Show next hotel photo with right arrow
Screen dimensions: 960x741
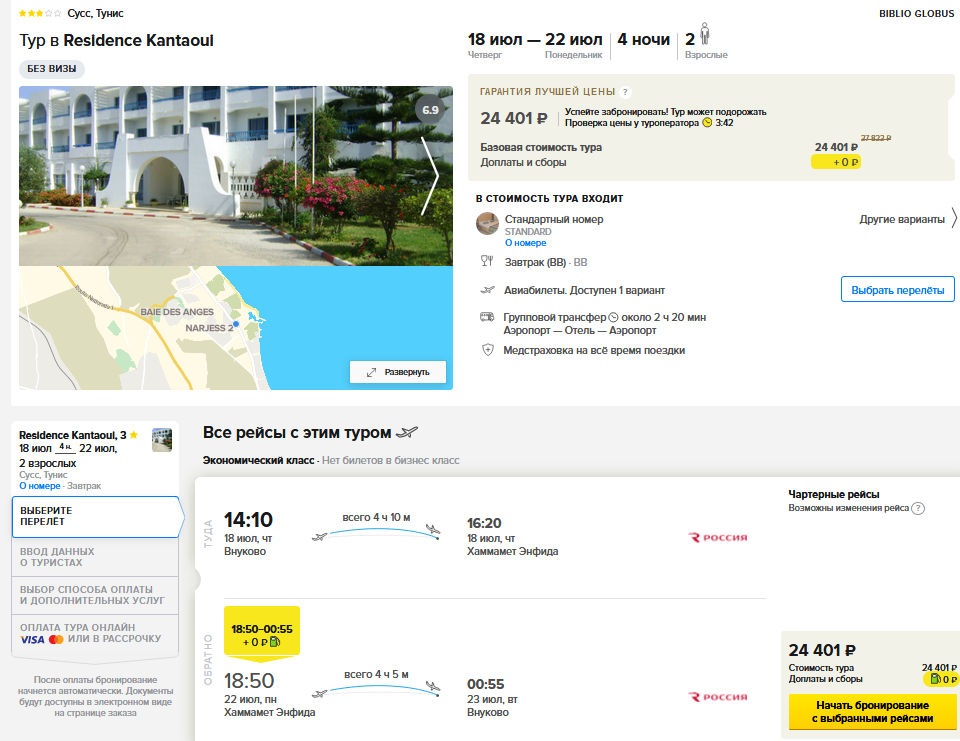[430, 175]
